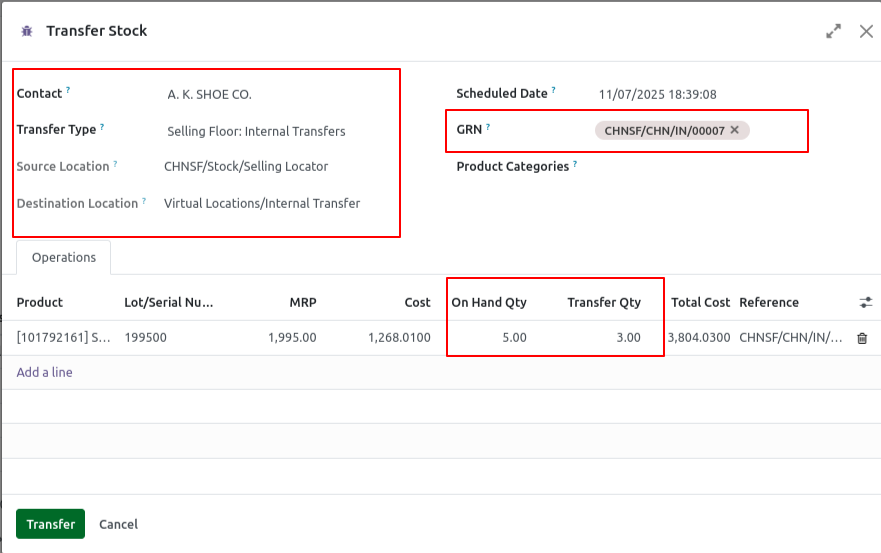The image size is (881, 553).
Task: Switch to the Operations tab
Action: click(x=63, y=257)
